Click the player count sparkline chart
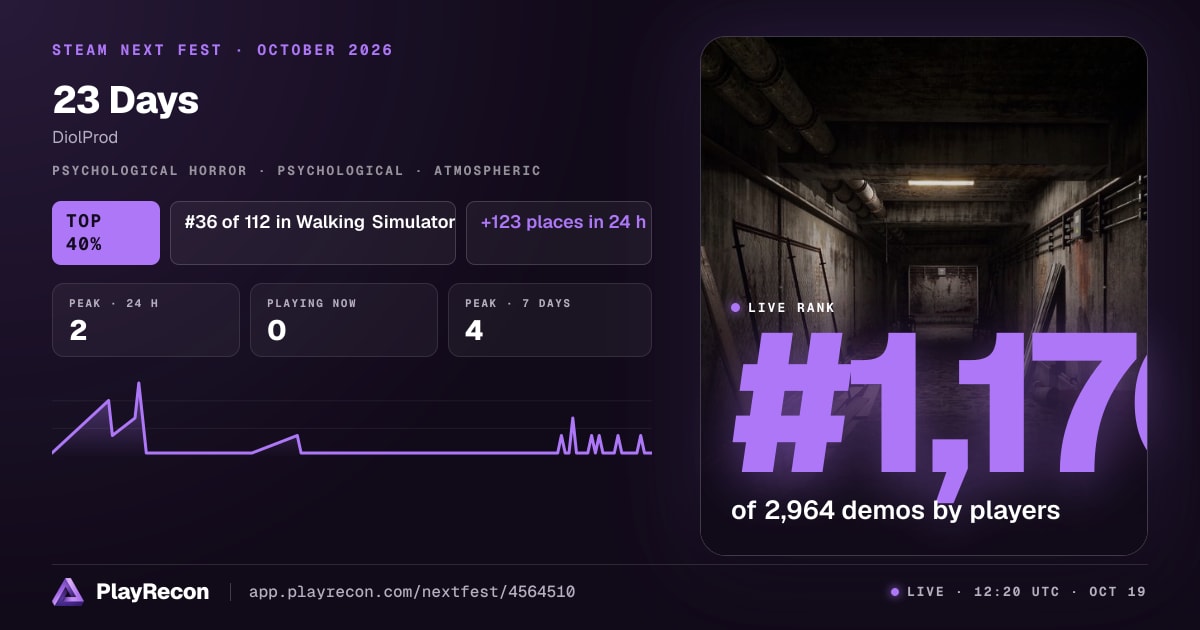 (x=352, y=420)
